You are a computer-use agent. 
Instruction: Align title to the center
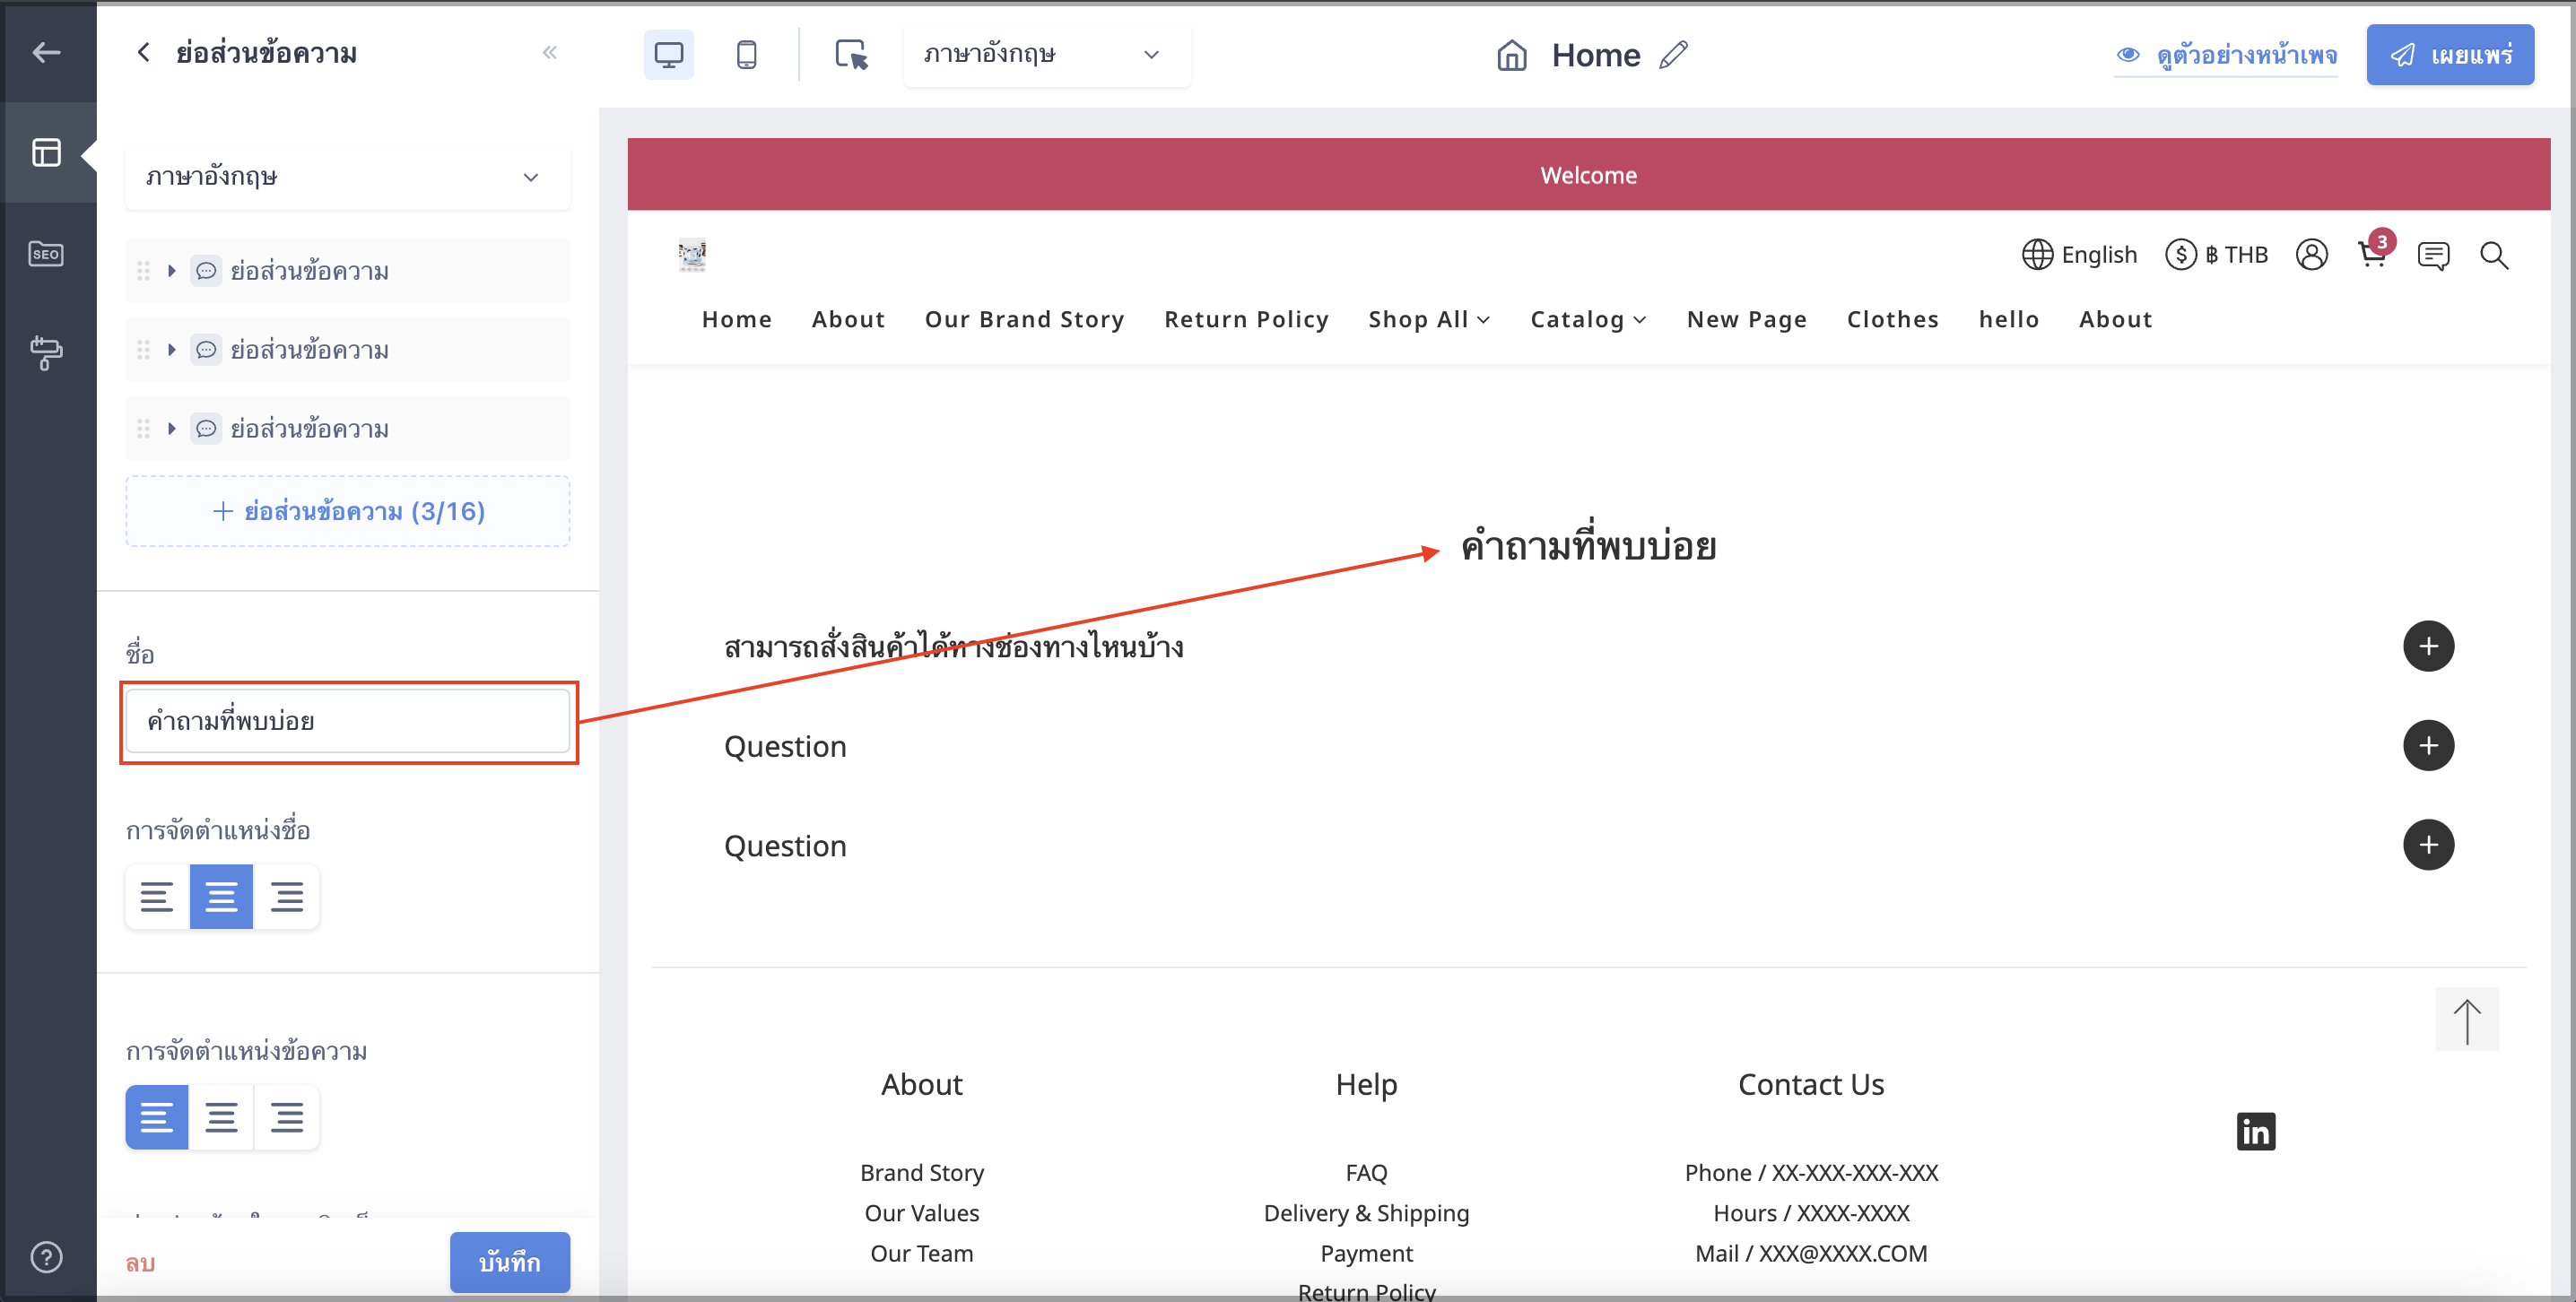pyautogui.click(x=221, y=896)
